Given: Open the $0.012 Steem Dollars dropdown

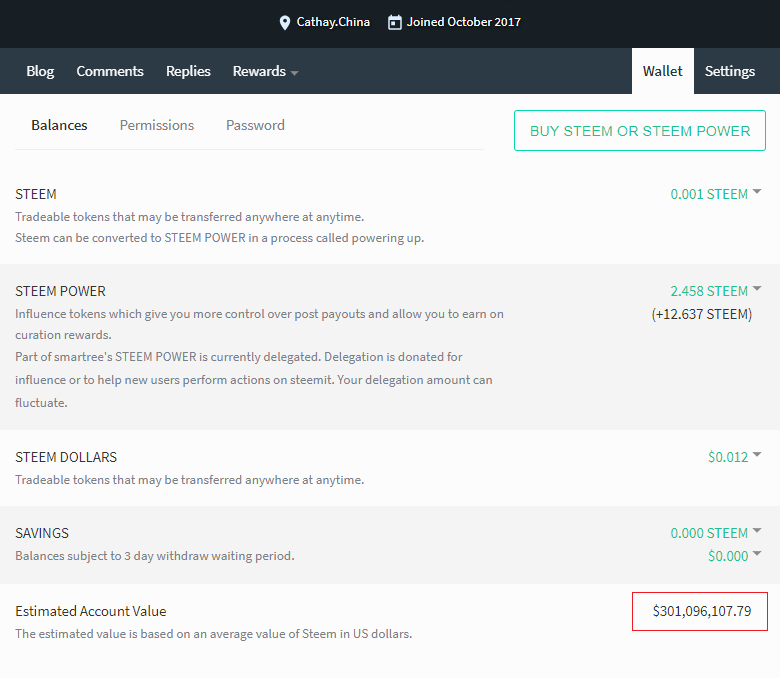Looking at the screenshot, I should pyautogui.click(x=734, y=457).
